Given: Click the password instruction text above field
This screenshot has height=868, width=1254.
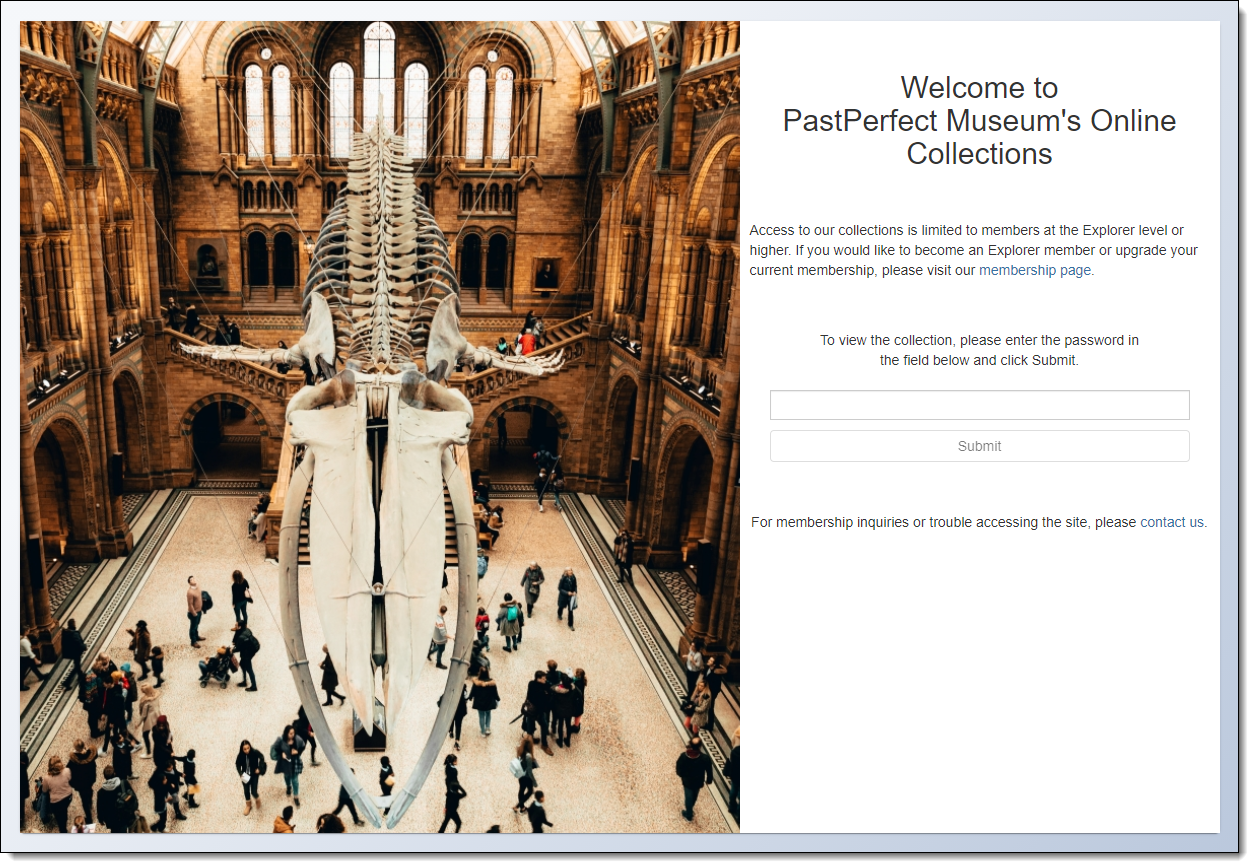Looking at the screenshot, I should tap(979, 350).
